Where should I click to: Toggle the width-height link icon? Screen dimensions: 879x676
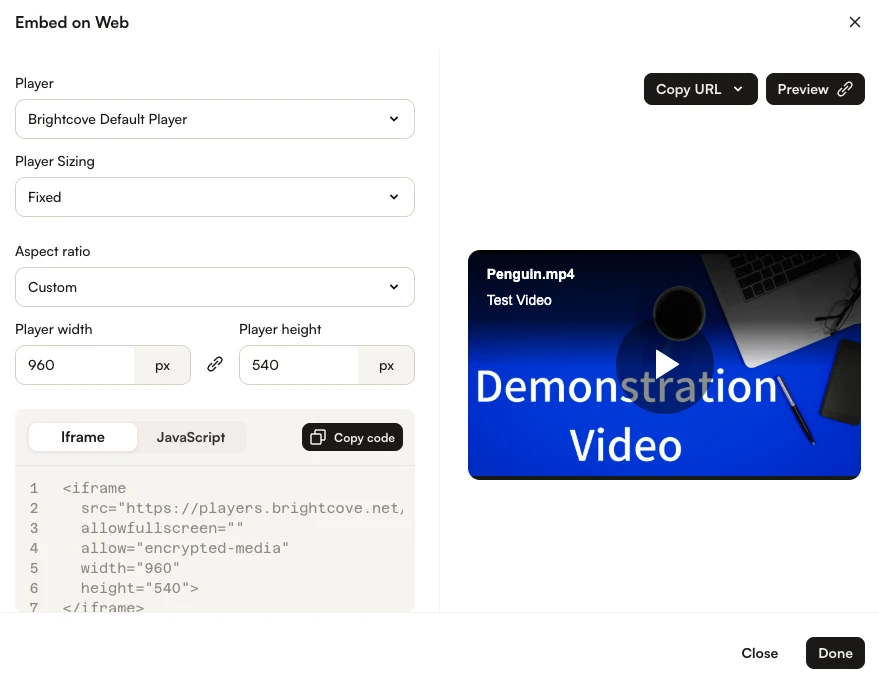click(215, 364)
